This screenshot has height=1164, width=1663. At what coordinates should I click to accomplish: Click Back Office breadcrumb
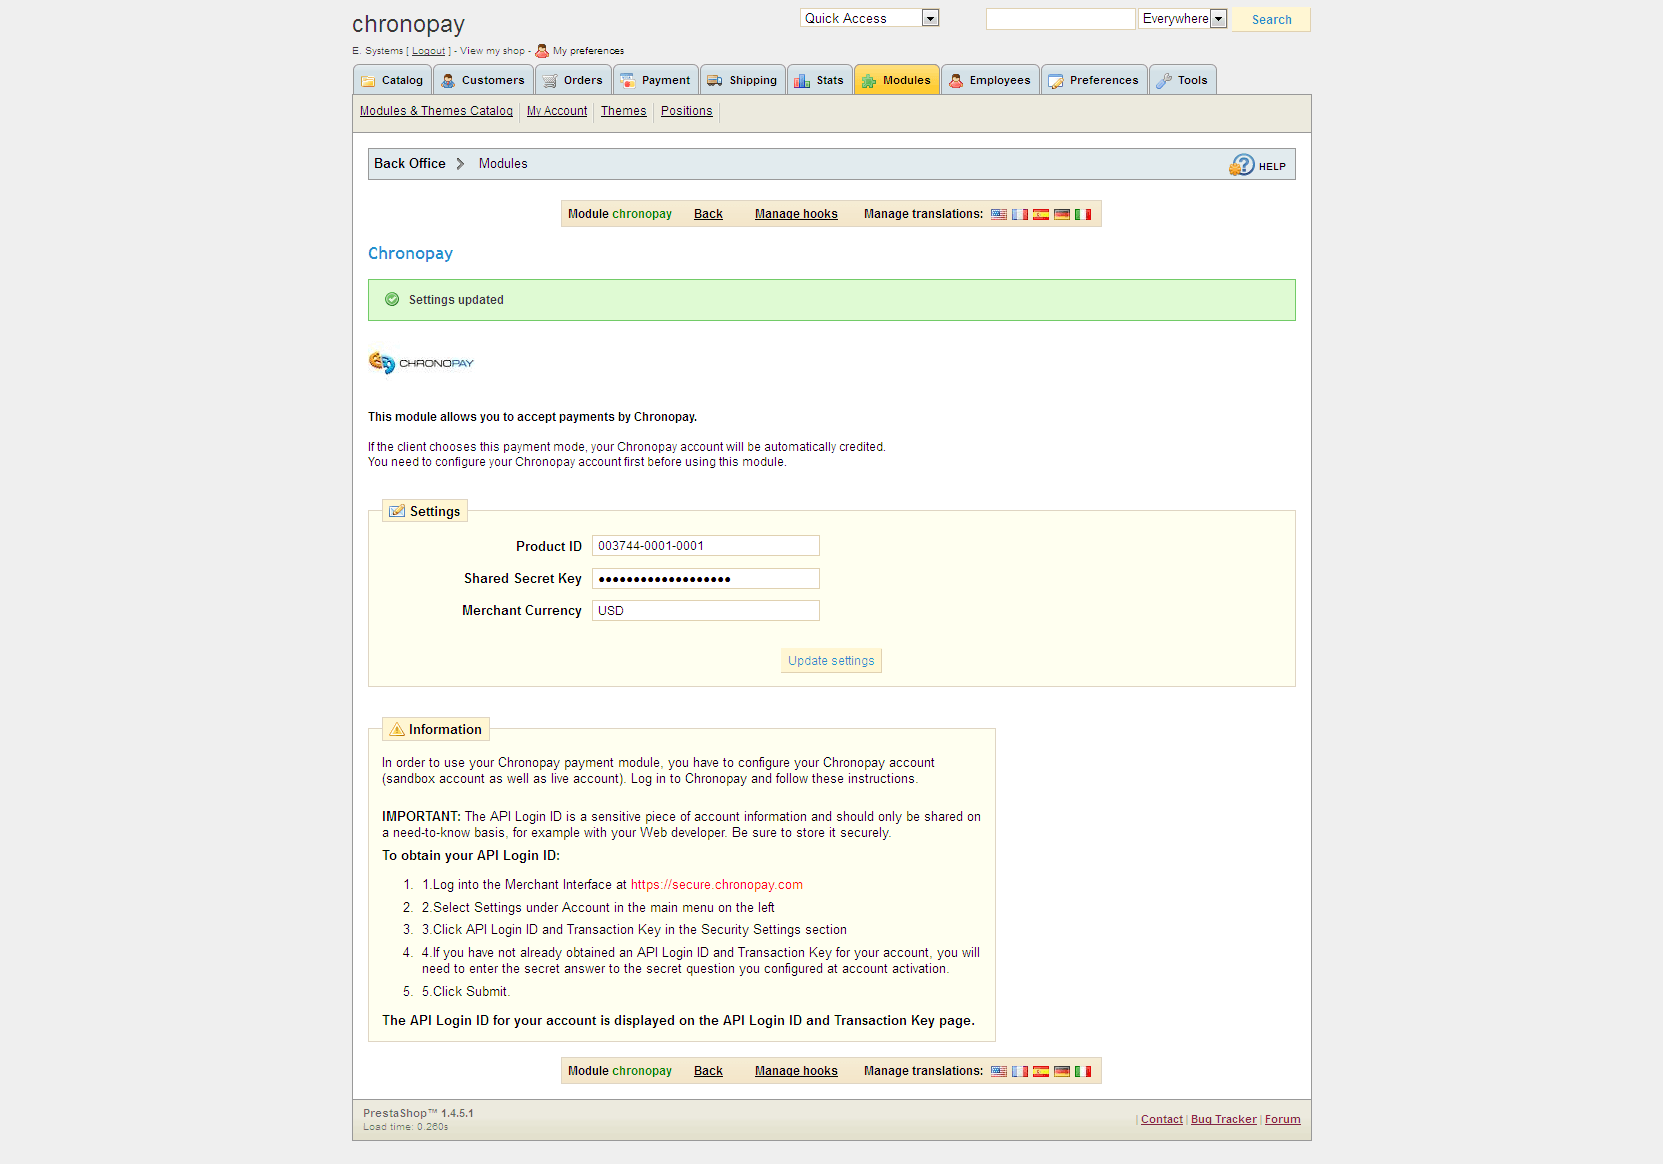410,164
